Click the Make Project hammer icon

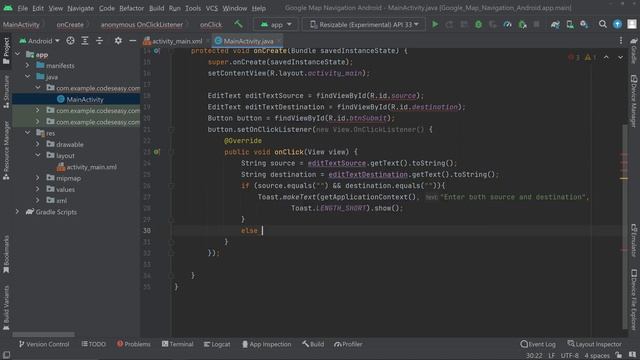[238, 24]
